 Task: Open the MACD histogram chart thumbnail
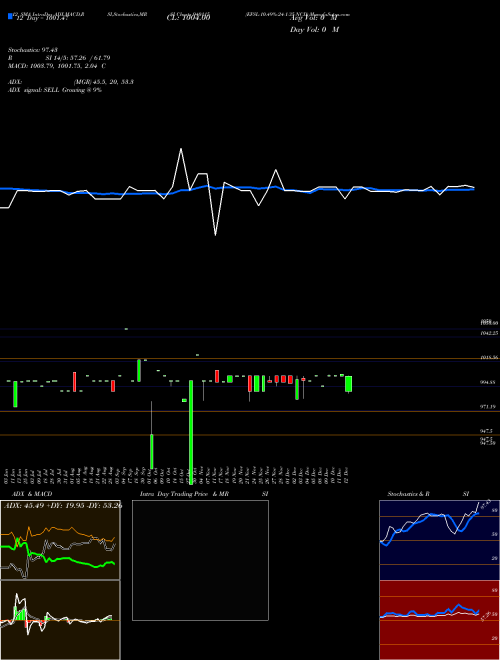60,620
